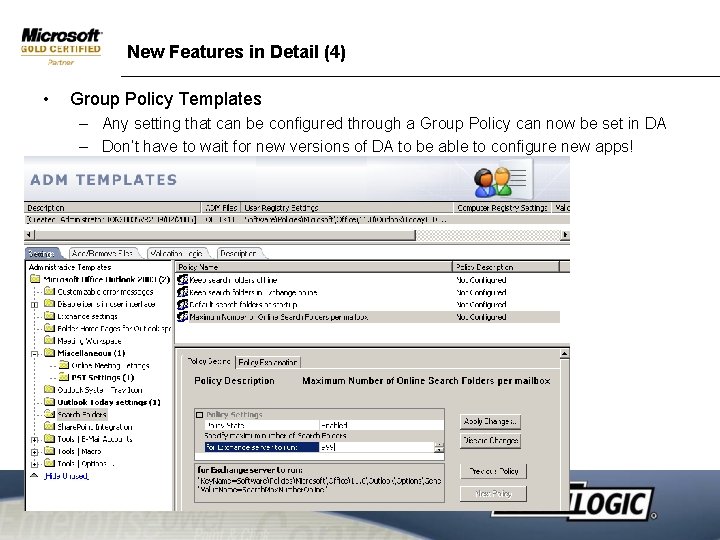Click the Discard Changes button

(490, 440)
